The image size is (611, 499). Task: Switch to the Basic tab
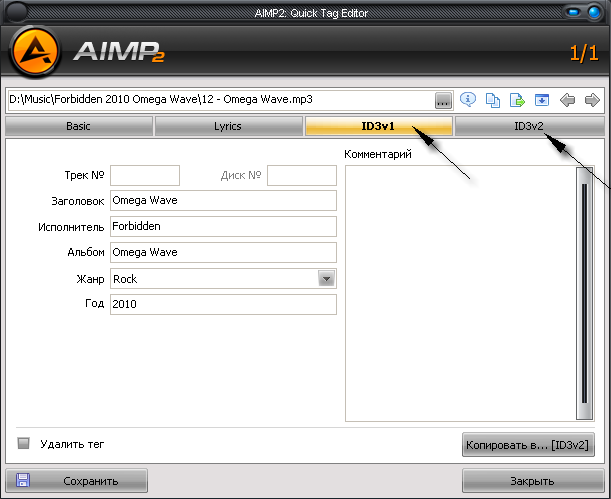coord(79,127)
